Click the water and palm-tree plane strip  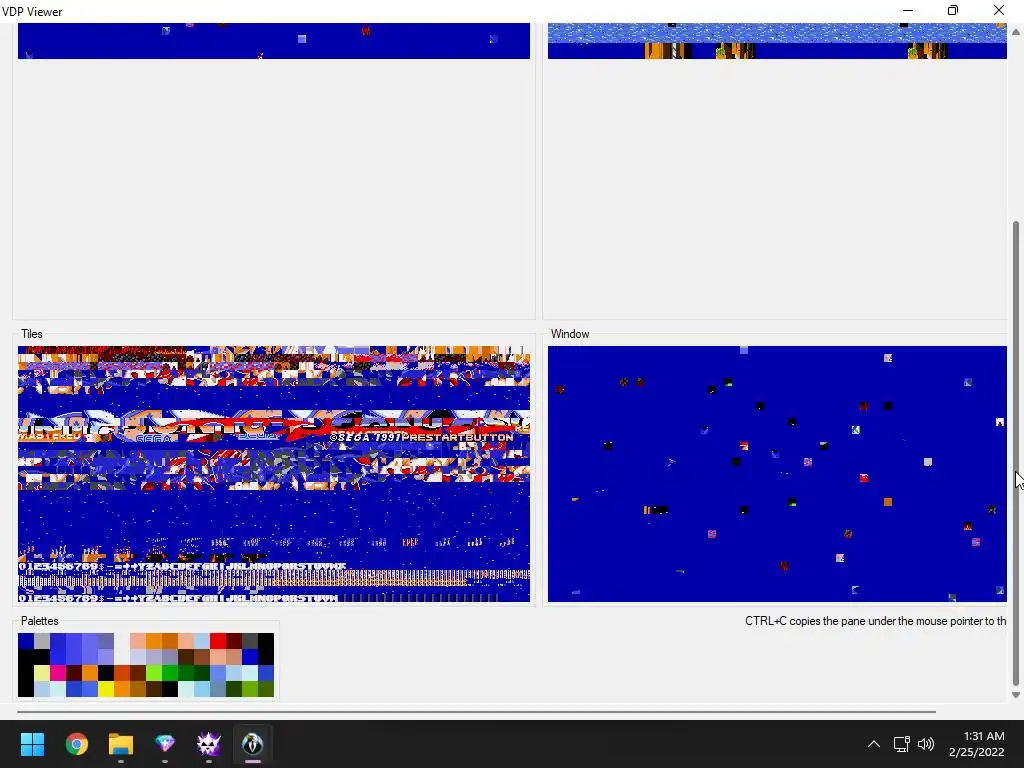pos(777,41)
